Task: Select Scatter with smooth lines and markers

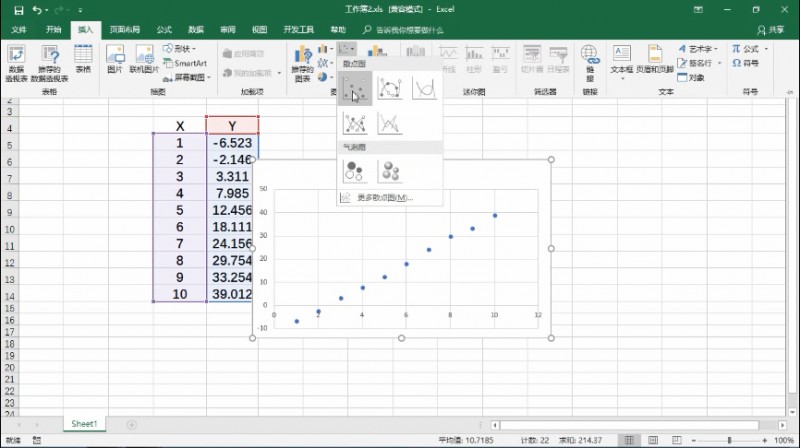Action: [x=390, y=89]
